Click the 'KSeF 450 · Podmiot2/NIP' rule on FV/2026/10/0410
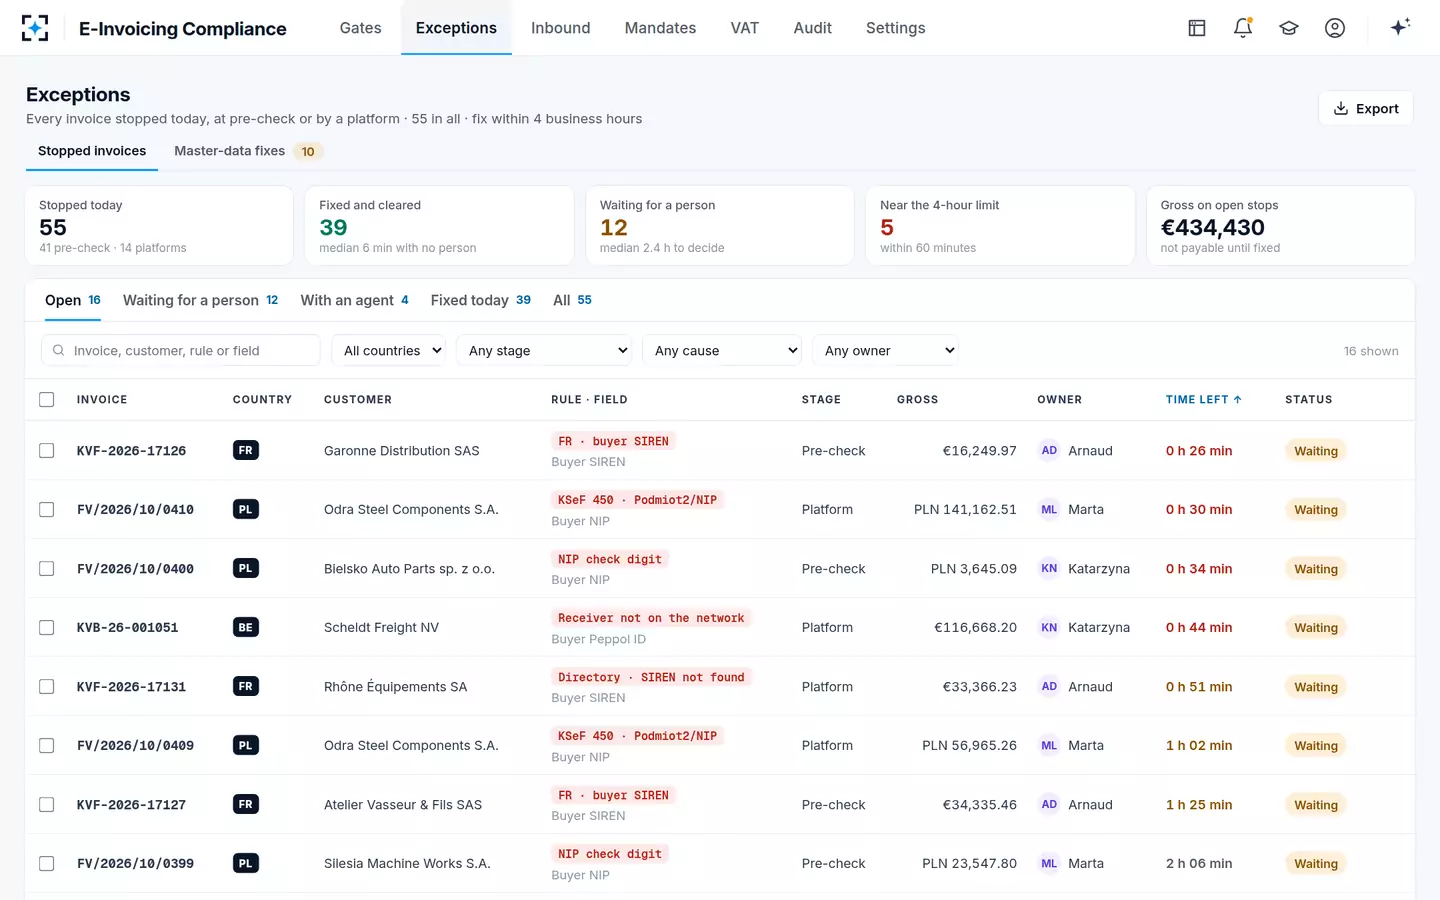The image size is (1440, 900). coord(637,500)
